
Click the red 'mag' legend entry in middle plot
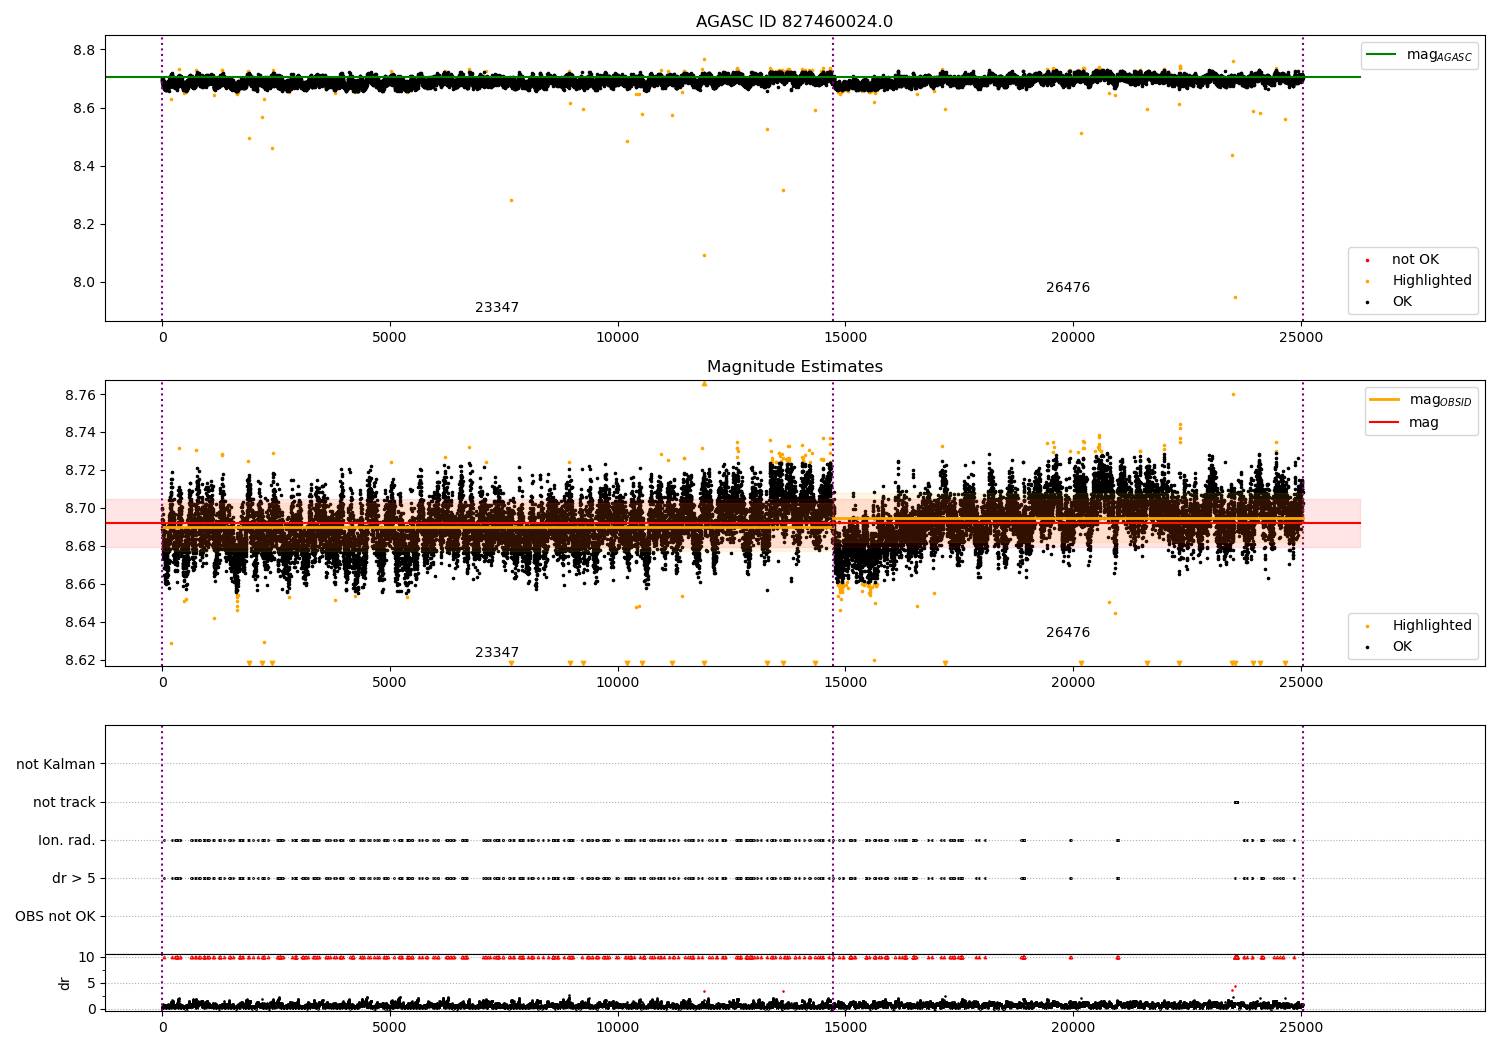click(x=1404, y=423)
